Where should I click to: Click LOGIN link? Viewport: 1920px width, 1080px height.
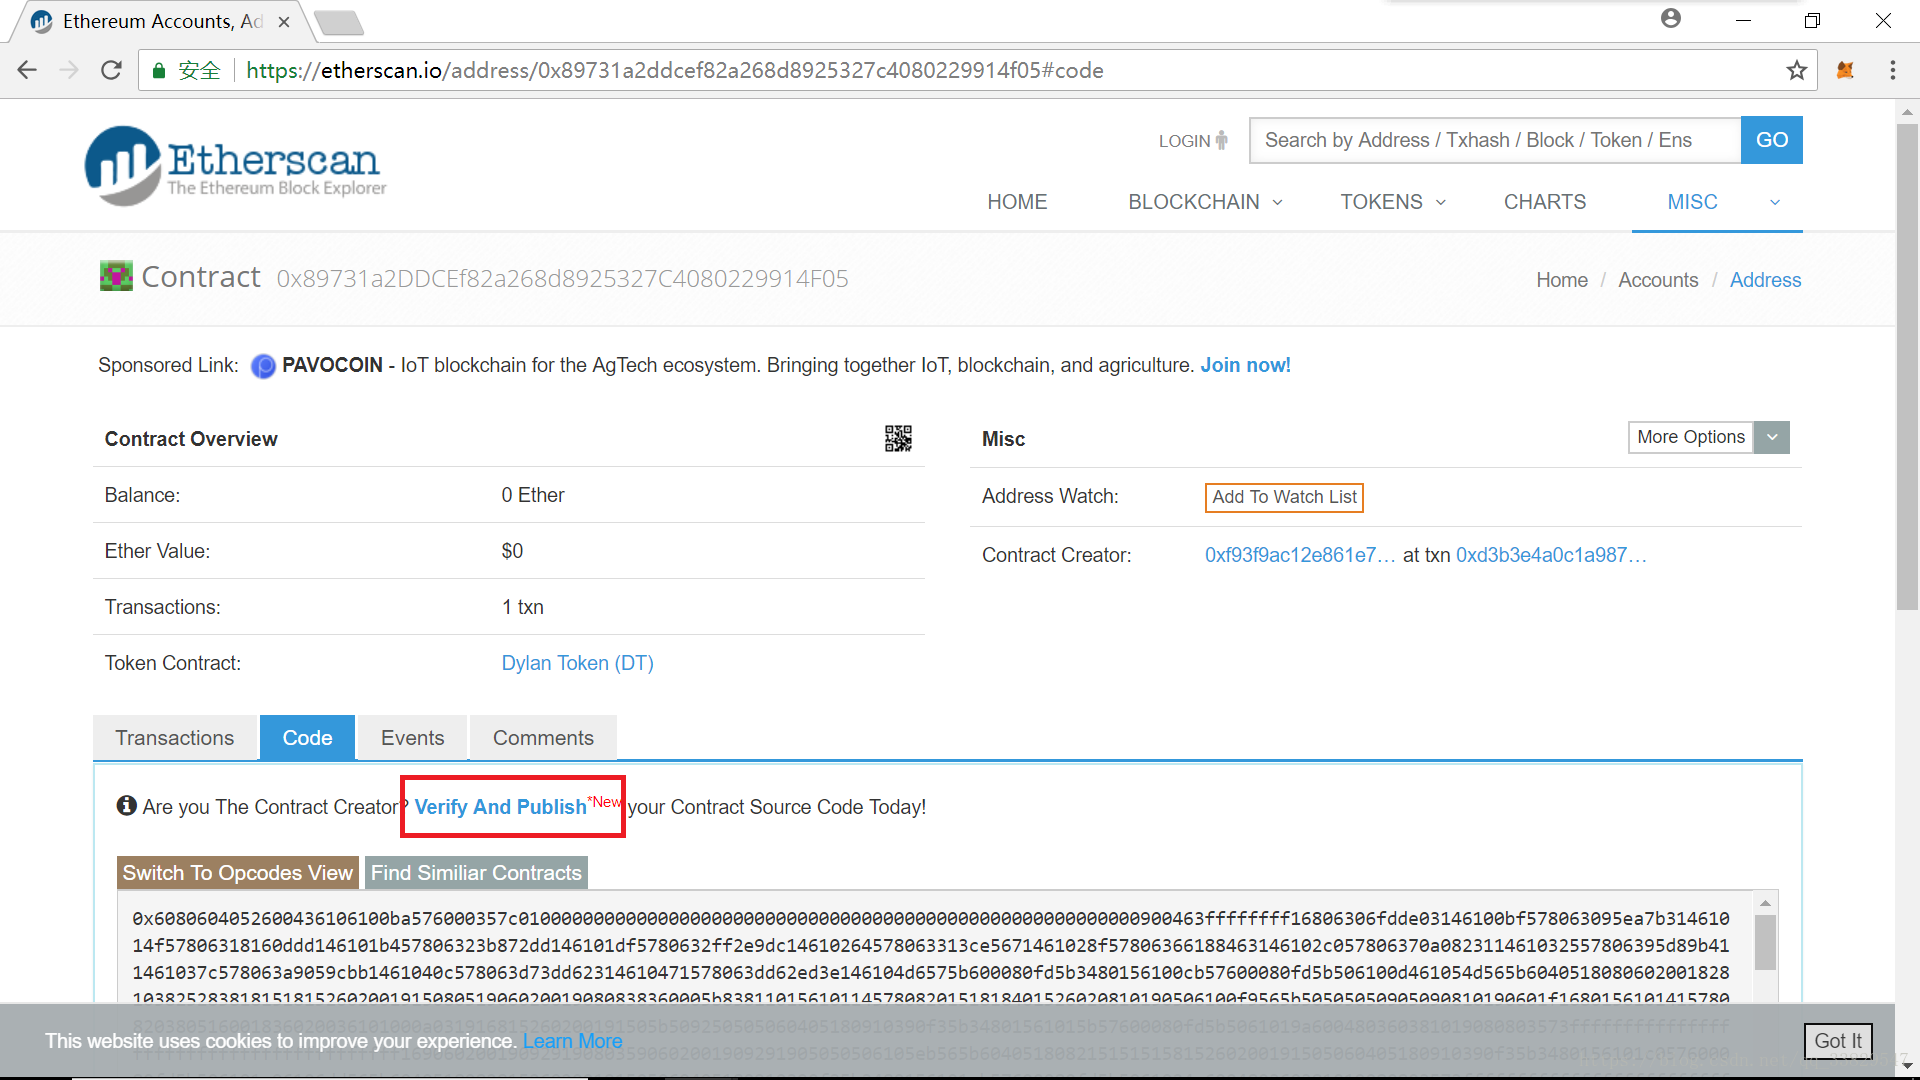pyautogui.click(x=1193, y=141)
